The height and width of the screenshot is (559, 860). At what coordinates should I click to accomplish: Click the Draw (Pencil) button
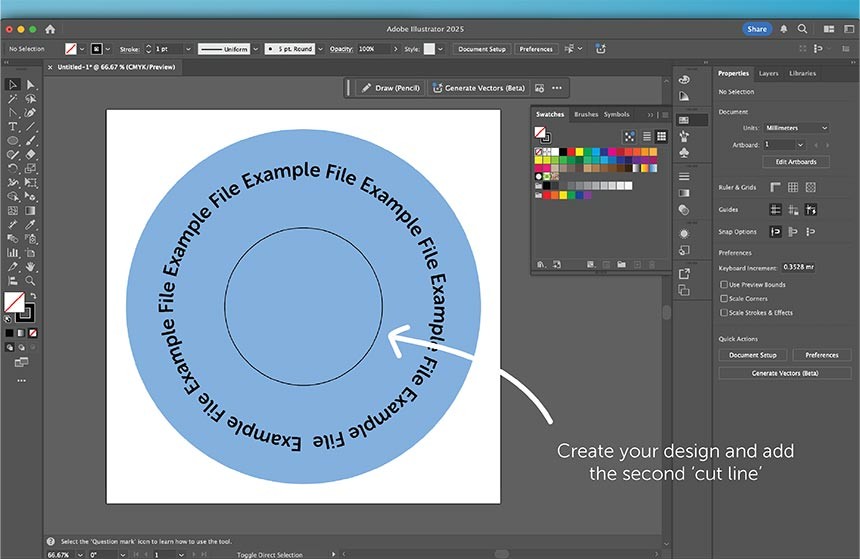coord(391,88)
